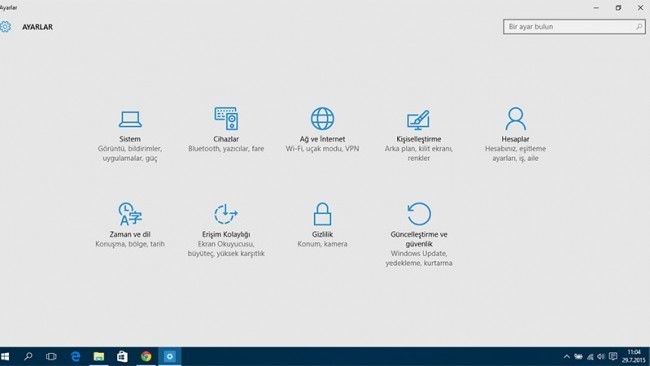Minimize the Ayarlar window
Viewport: 650px width, 366px height.
tap(596, 7)
